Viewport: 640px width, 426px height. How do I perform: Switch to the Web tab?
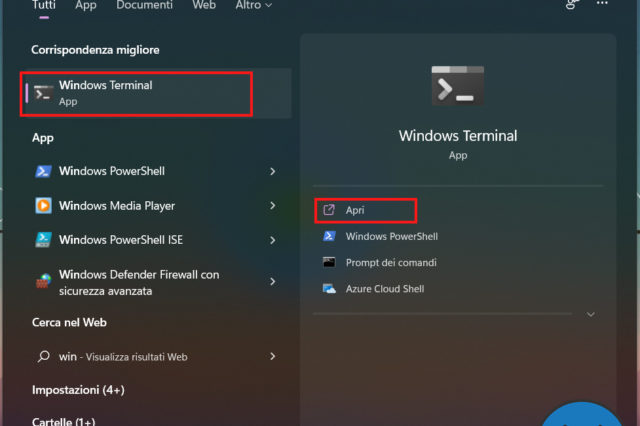(204, 5)
